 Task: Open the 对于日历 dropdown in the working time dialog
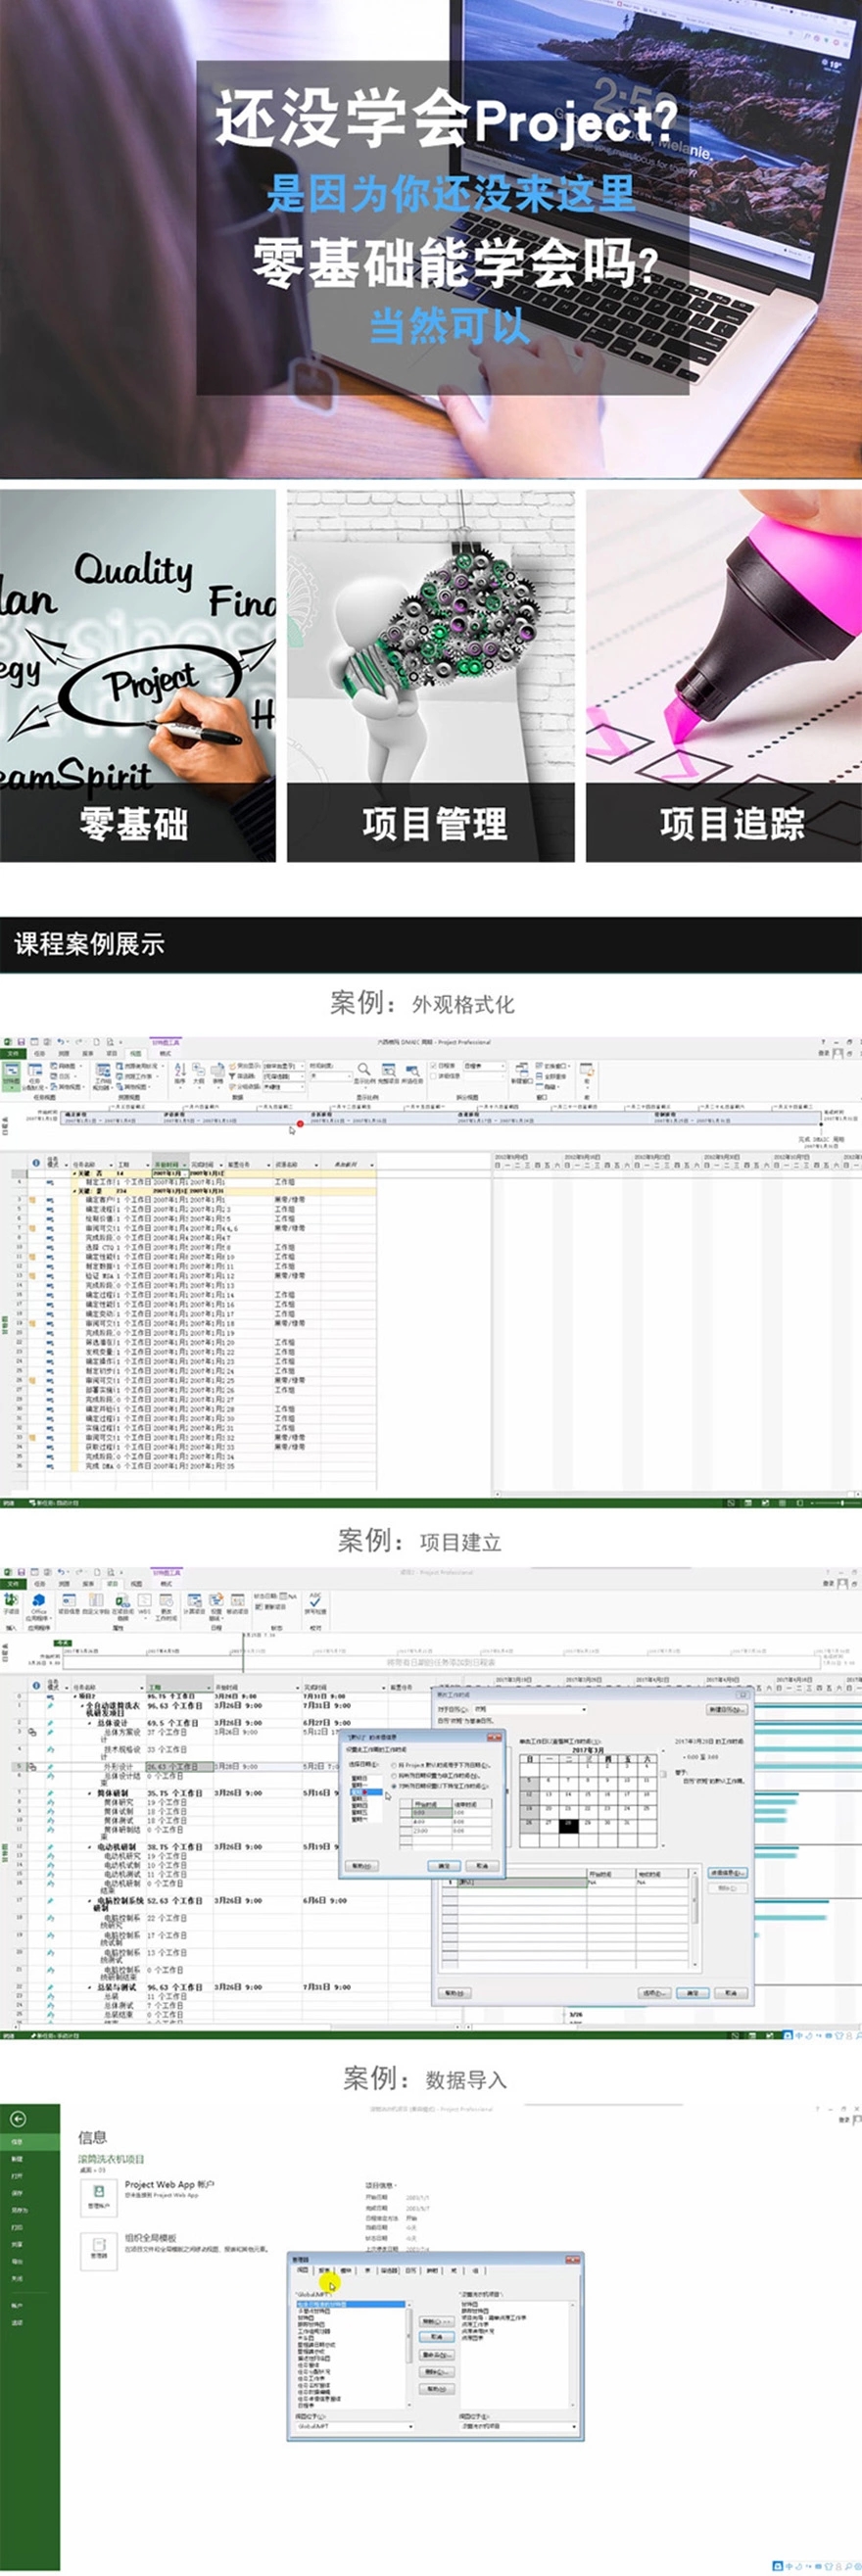click(531, 1709)
